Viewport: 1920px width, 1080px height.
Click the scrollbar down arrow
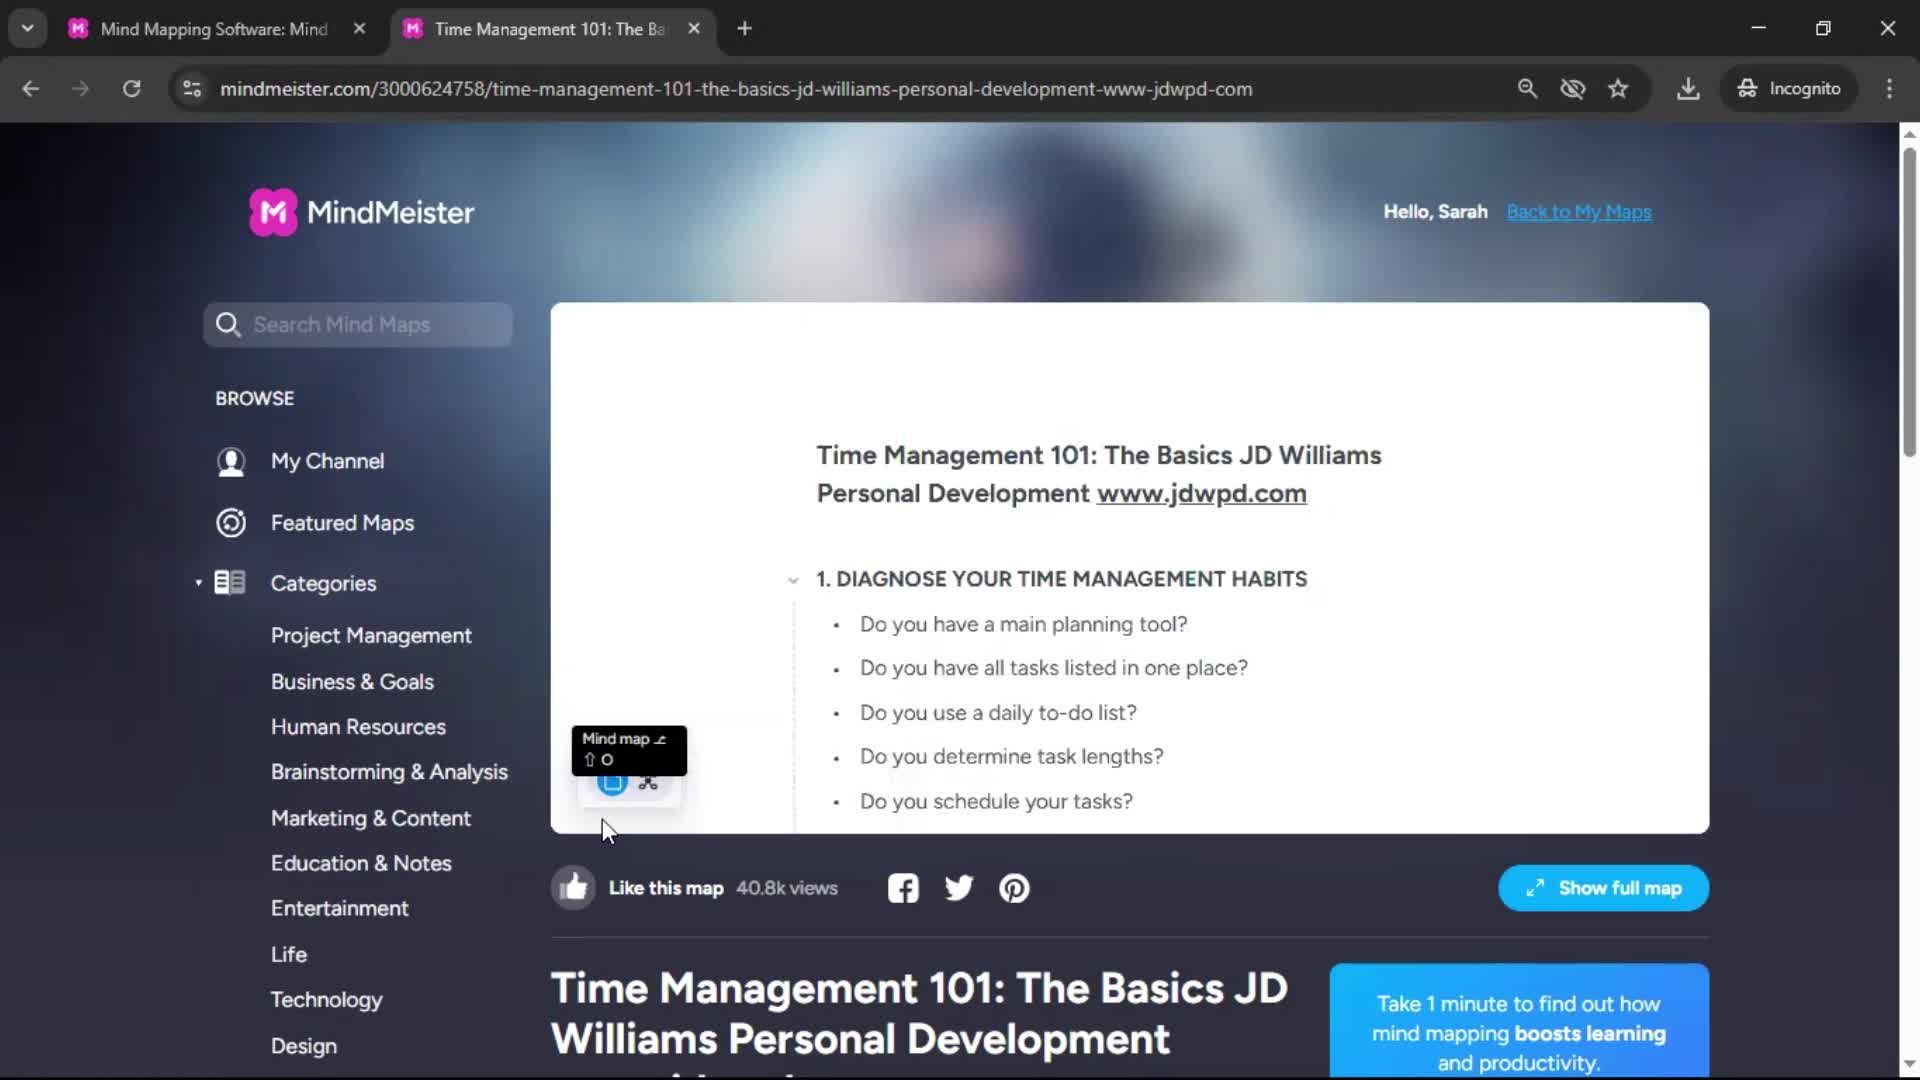point(1909,1065)
